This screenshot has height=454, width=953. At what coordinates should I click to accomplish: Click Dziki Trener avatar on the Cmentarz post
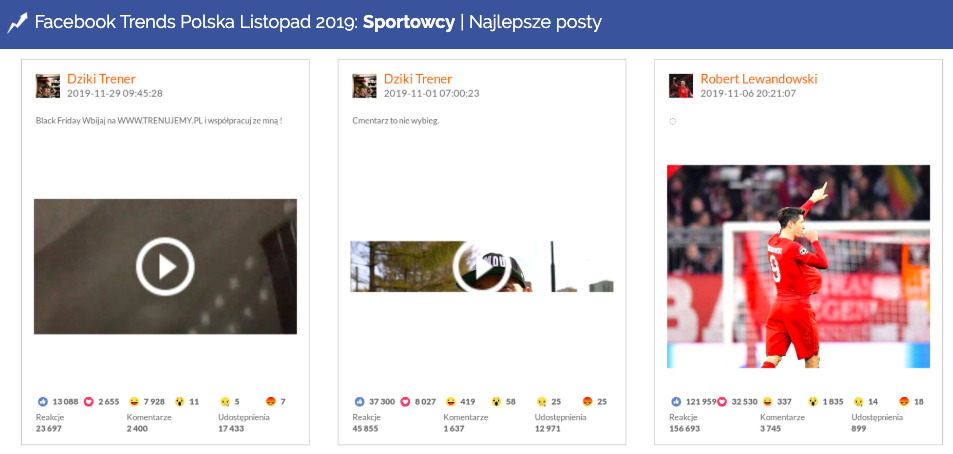364,86
